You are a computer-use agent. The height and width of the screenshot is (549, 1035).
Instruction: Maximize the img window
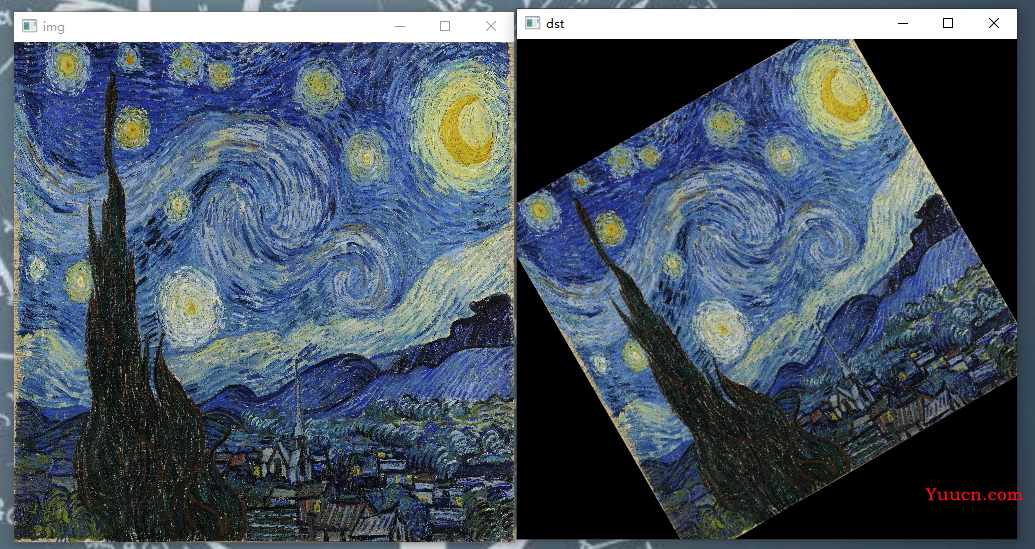point(445,26)
